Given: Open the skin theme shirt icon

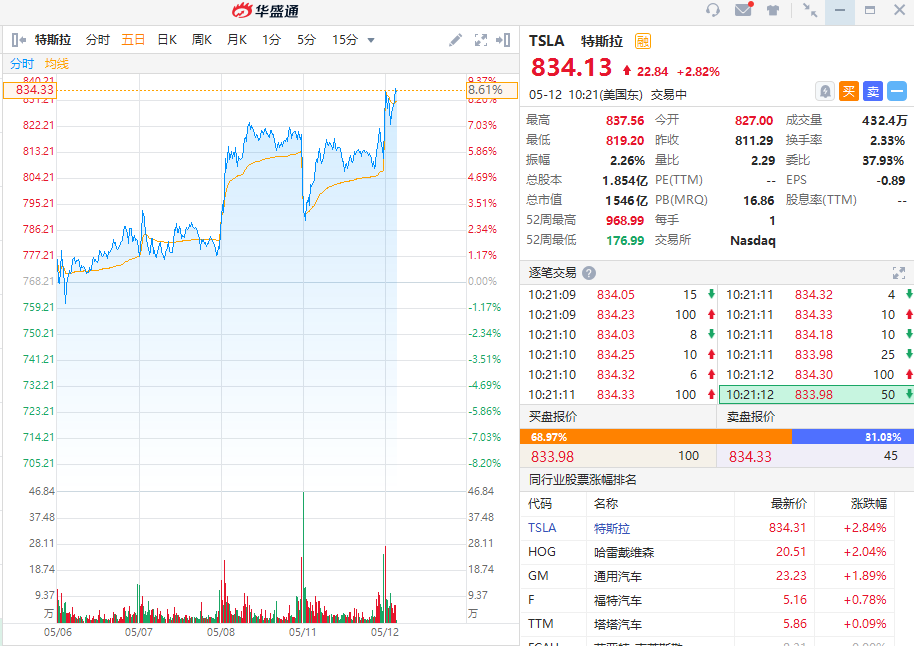Looking at the screenshot, I should point(773,10).
